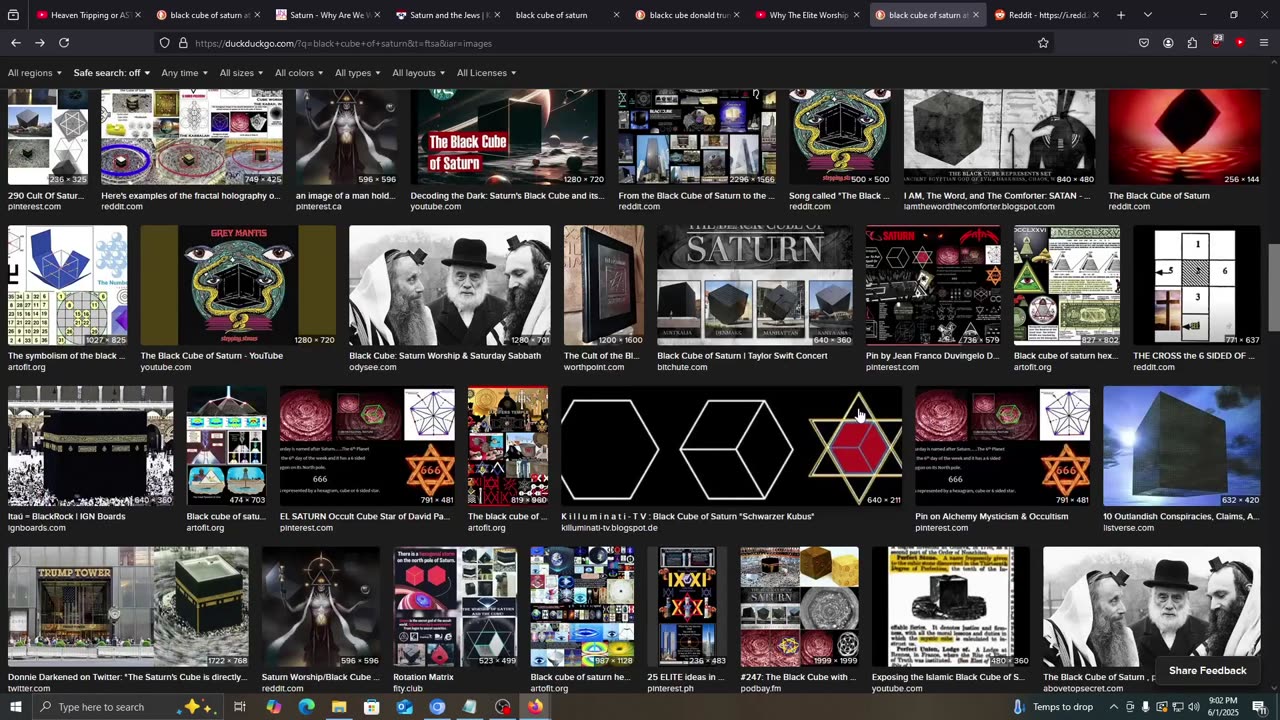This screenshot has height=720, width=1280.
Task: Open the Any time filter dropdown
Action: coord(185,73)
